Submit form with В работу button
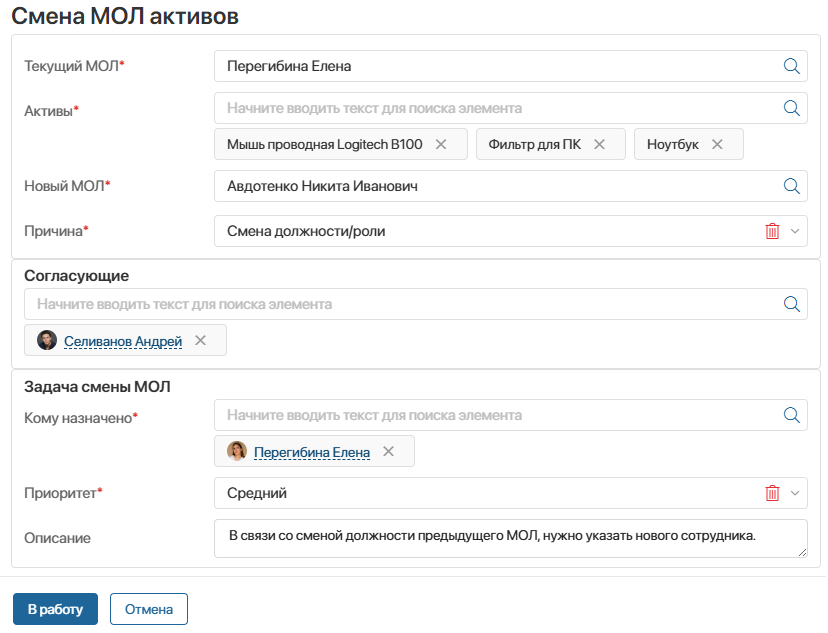This screenshot has width=828, height=633. (55, 609)
